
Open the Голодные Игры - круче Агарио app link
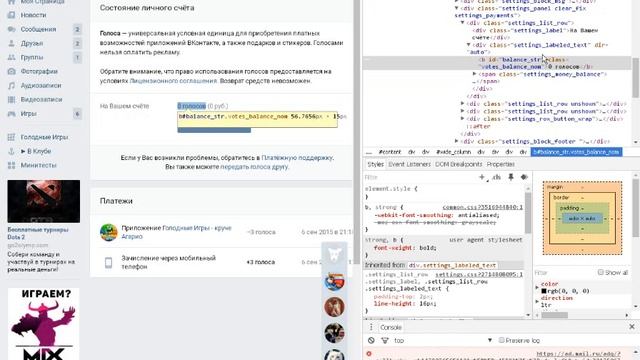pos(176,232)
